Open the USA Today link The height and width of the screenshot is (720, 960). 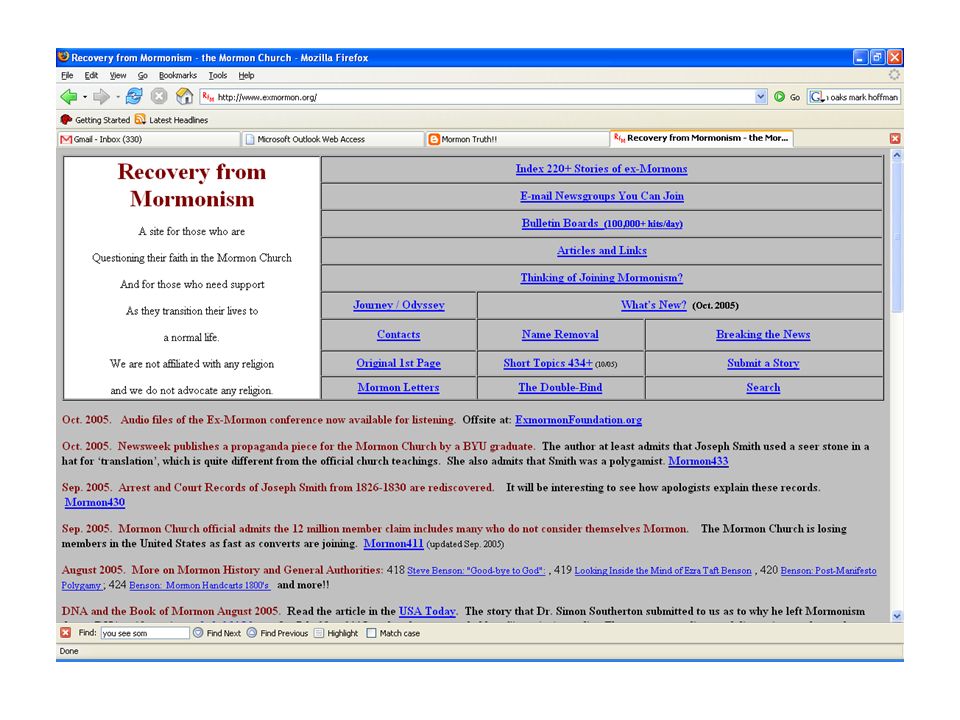tap(427, 611)
